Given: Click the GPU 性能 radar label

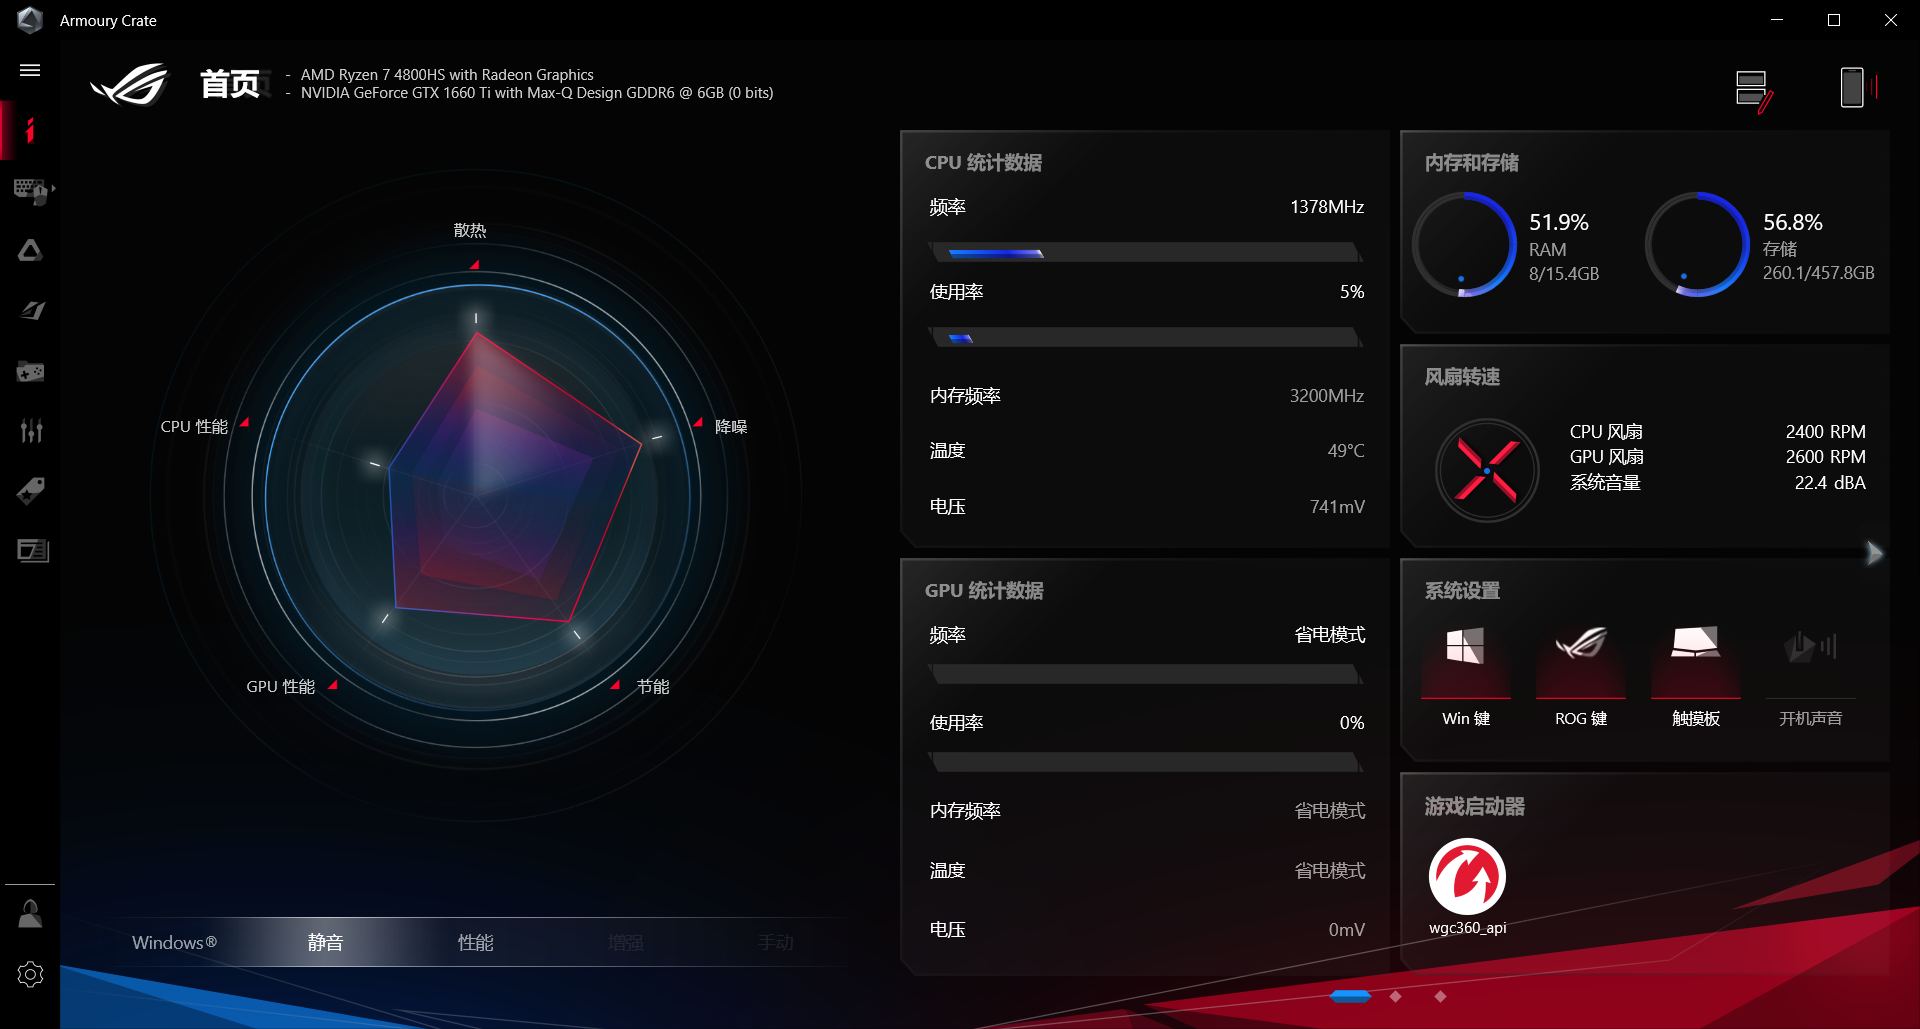Looking at the screenshot, I should coord(281,687).
